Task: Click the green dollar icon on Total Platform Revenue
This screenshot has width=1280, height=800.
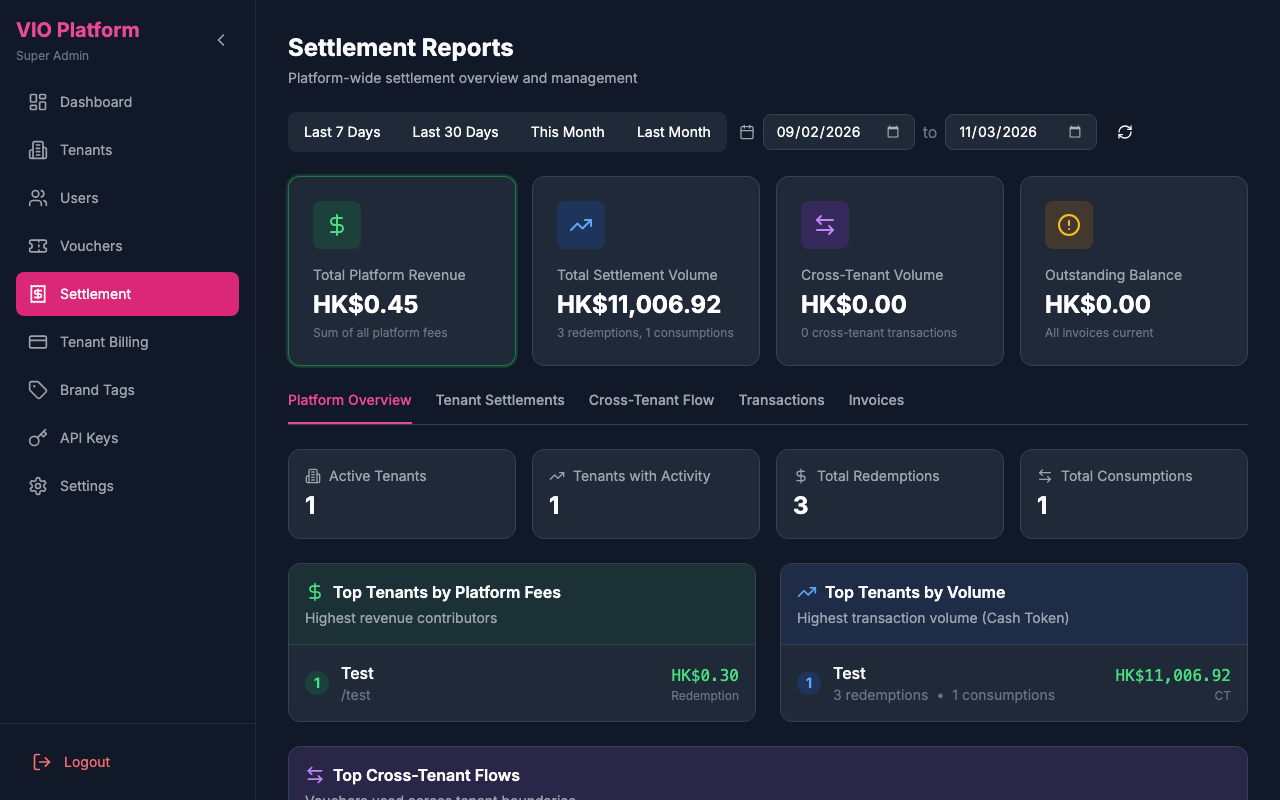Action: (336, 224)
